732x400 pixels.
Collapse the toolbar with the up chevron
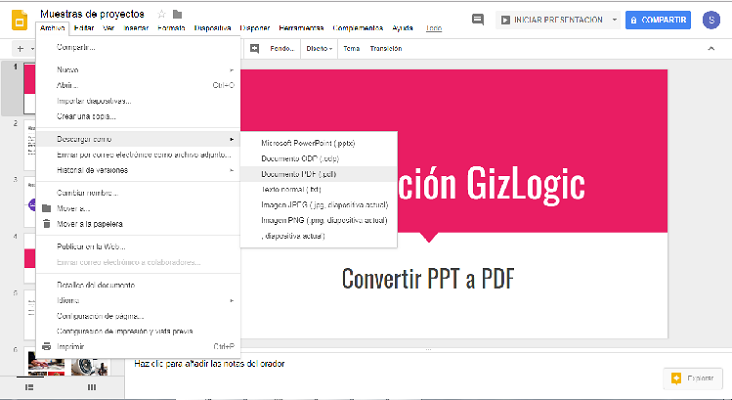click(x=711, y=49)
